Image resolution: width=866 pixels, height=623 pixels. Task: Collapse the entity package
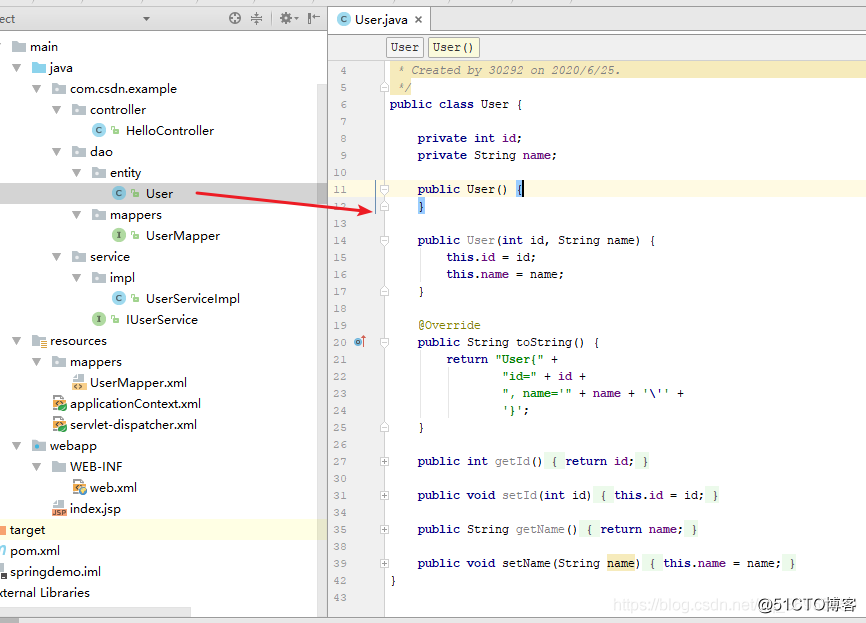click(77, 173)
